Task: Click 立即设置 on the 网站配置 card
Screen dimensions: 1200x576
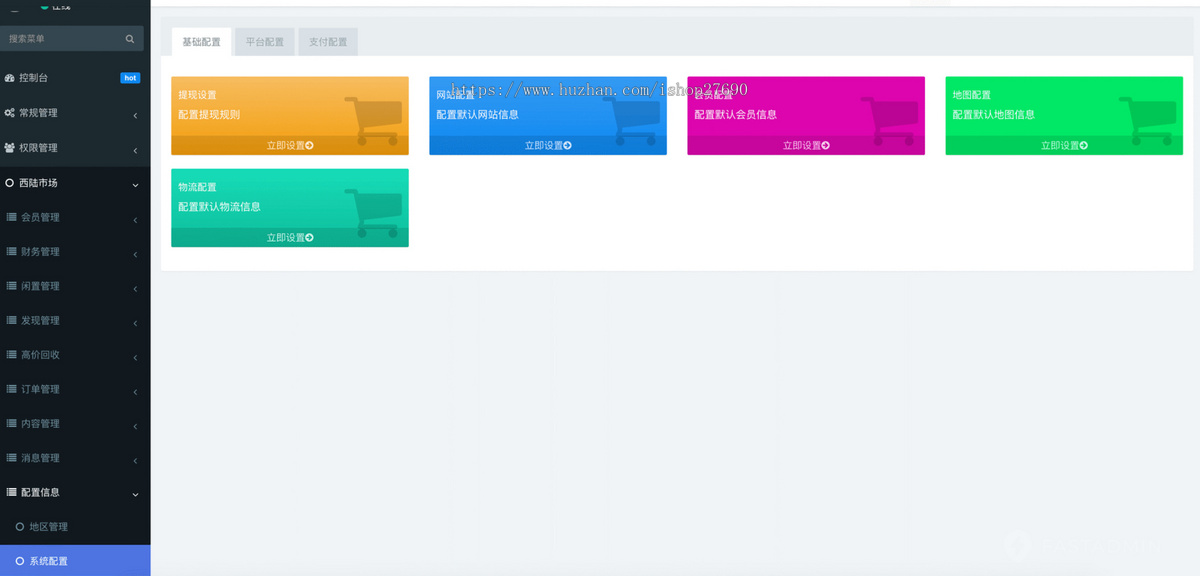Action: tap(548, 145)
